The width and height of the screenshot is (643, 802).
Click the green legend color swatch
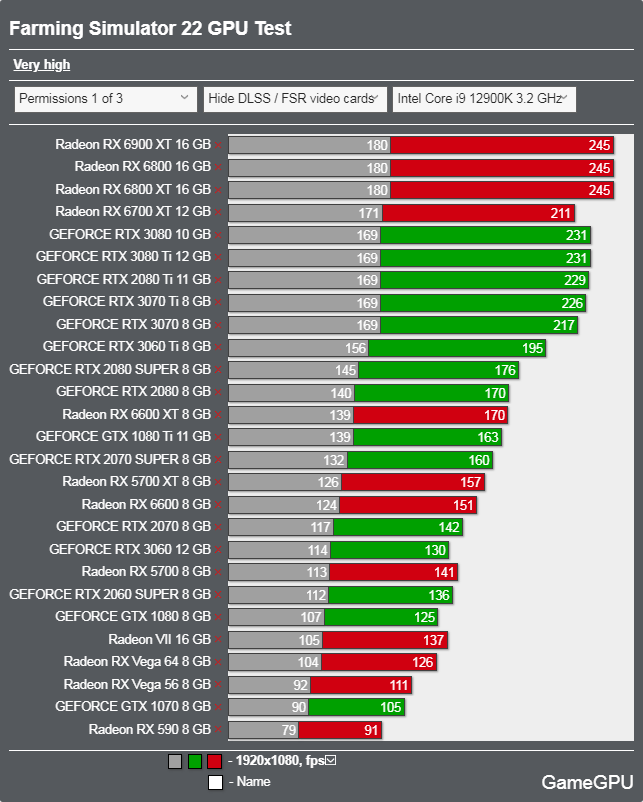(195, 762)
